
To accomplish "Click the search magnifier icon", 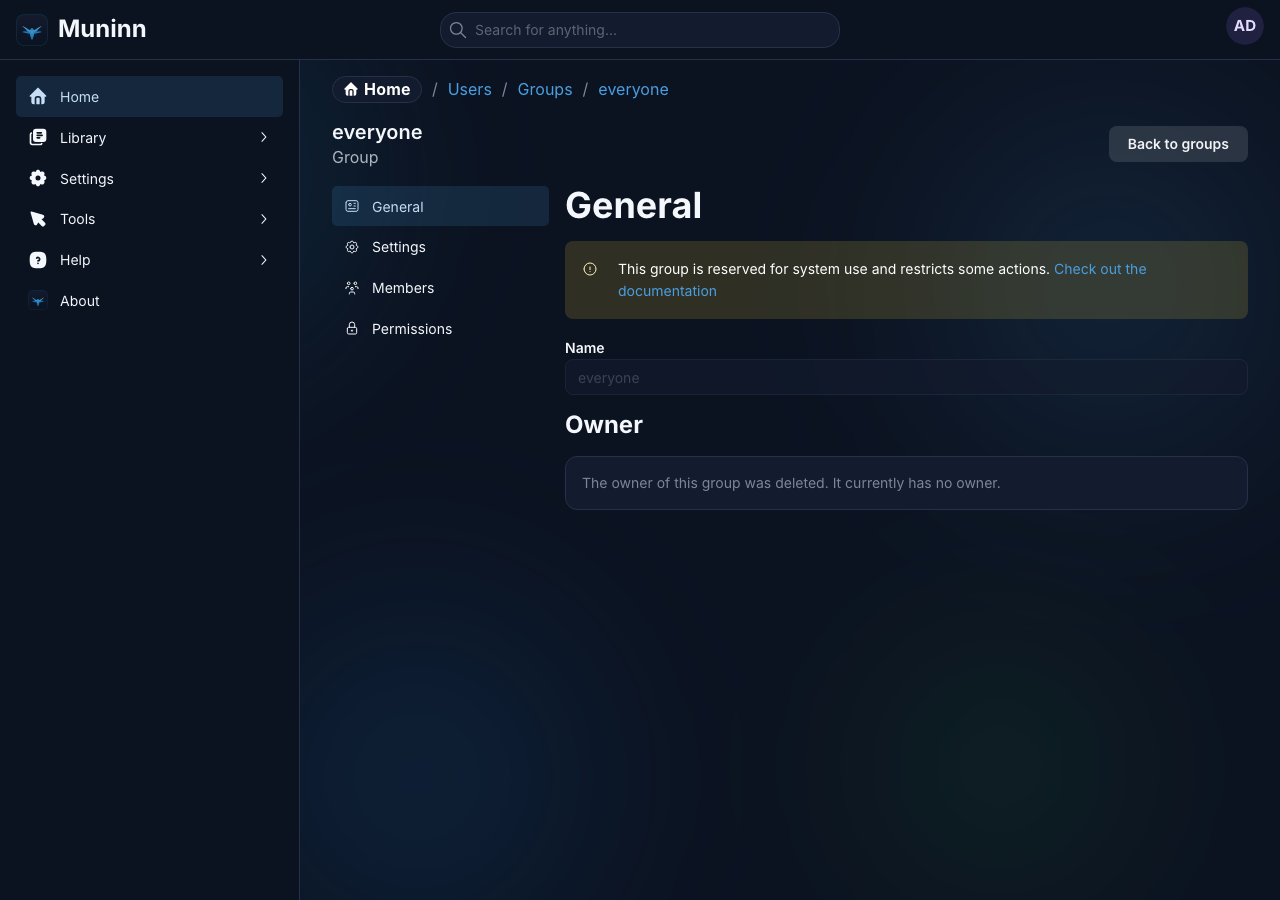I will 458,30.
